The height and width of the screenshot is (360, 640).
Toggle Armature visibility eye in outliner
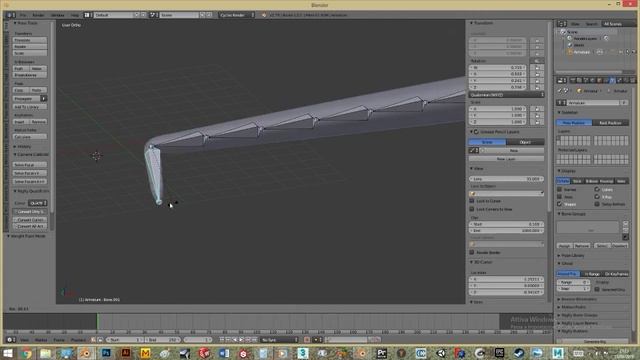pos(621,52)
